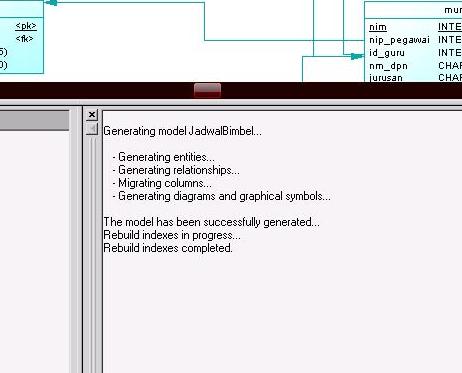Click the 'nim' column in the table

point(378,27)
